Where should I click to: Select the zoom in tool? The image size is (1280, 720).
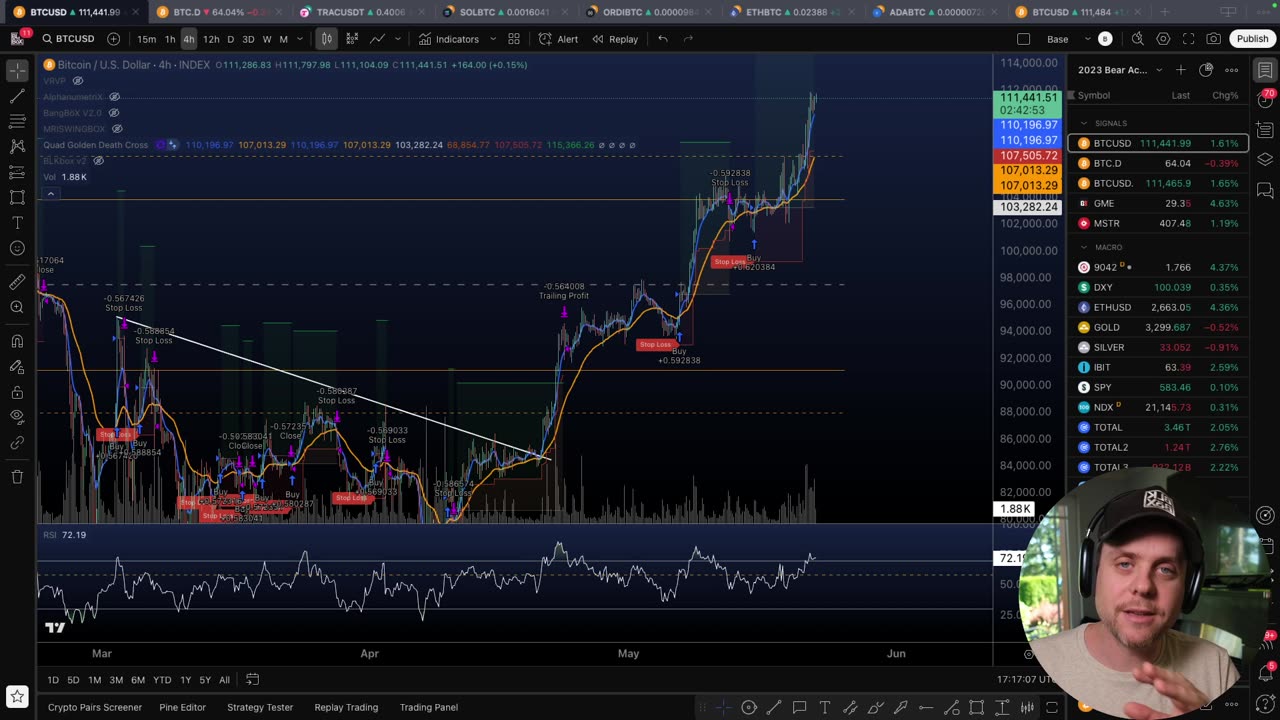pos(17,307)
